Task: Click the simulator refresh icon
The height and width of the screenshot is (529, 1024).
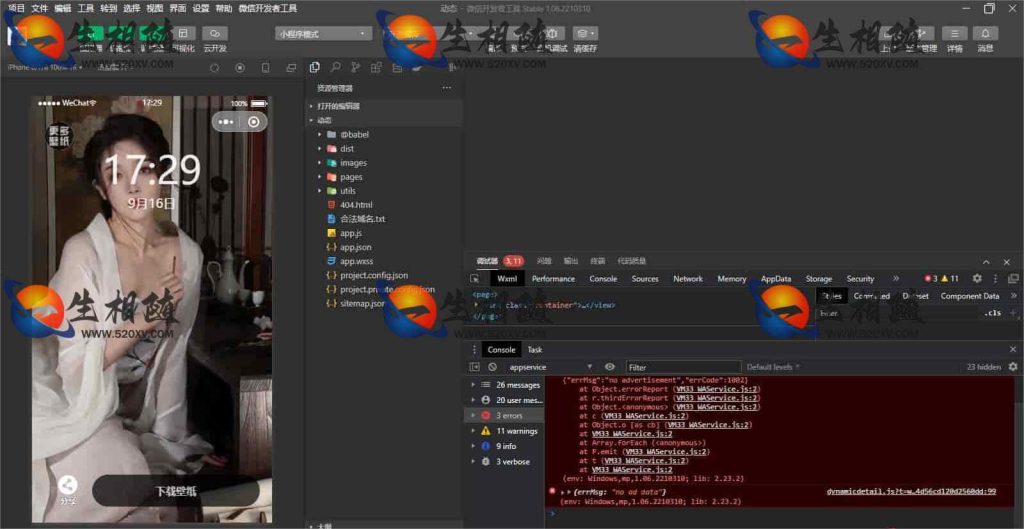Action: (x=215, y=67)
